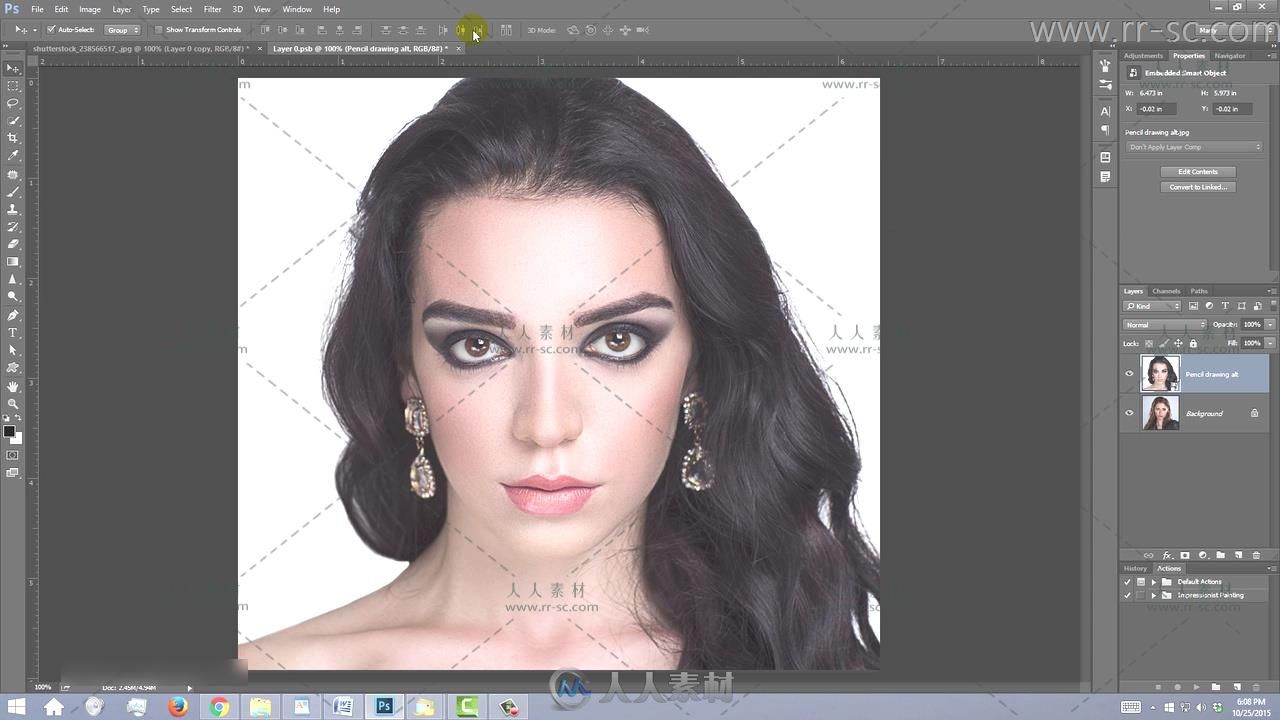Viewport: 1280px width, 720px height.
Task: Select the Horizontal Type tool
Action: [13, 332]
